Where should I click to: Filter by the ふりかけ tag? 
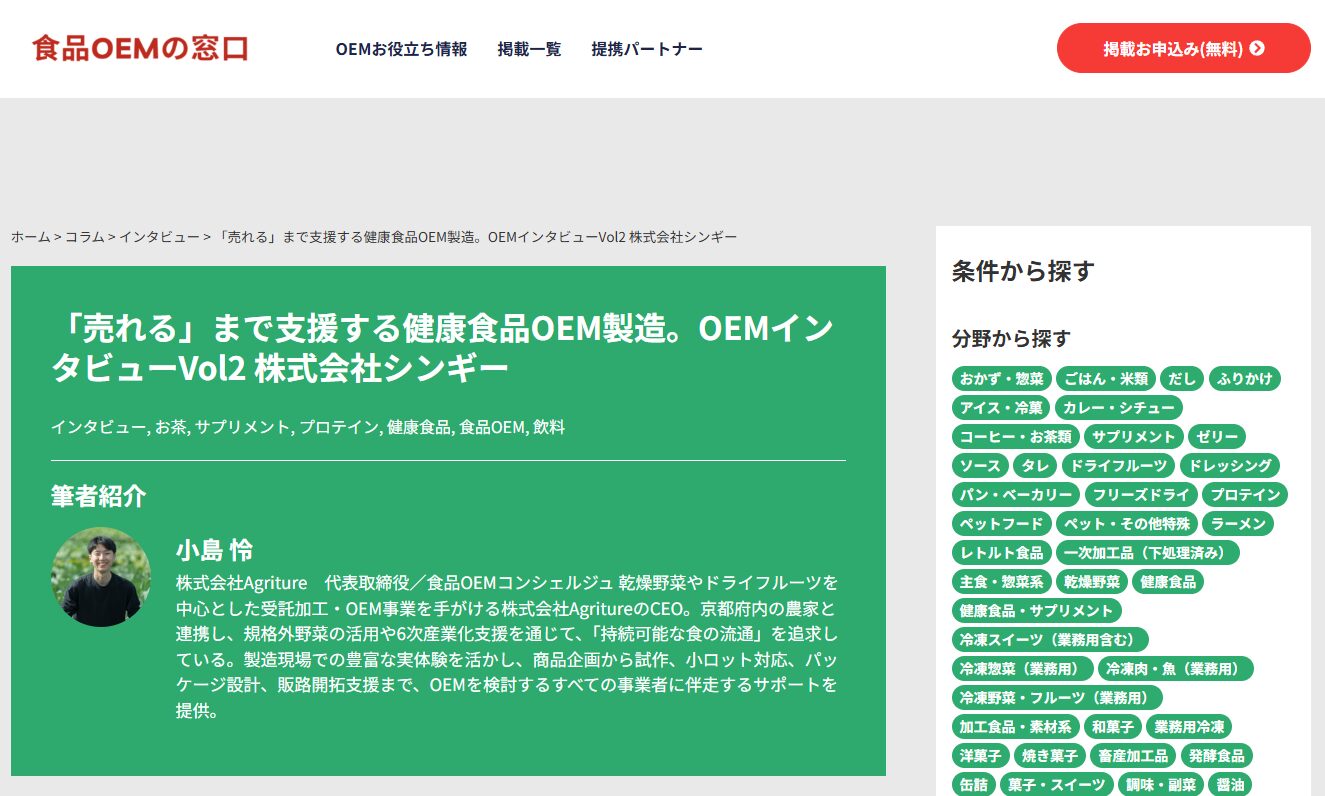(1244, 379)
